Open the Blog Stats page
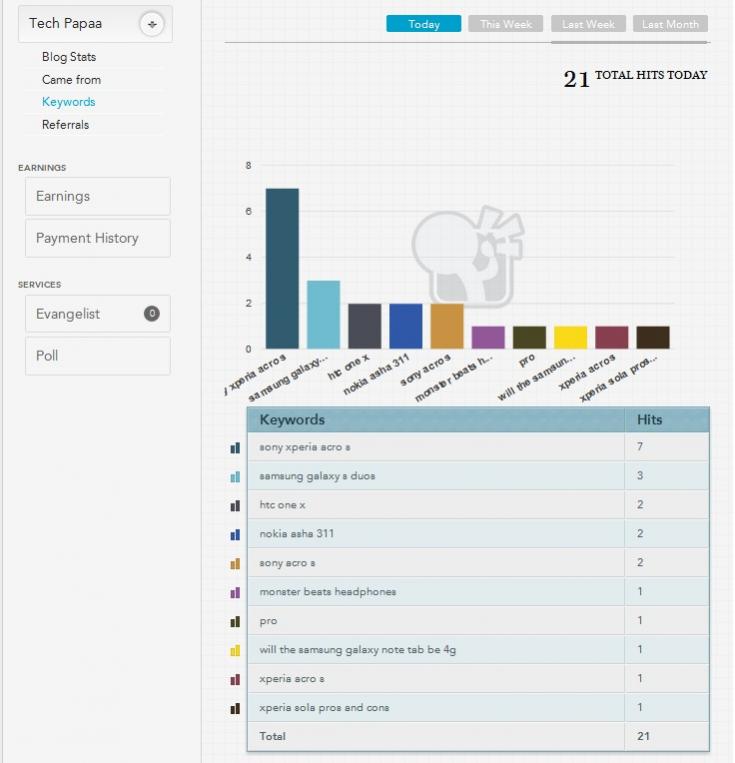735x763 pixels. [69, 57]
